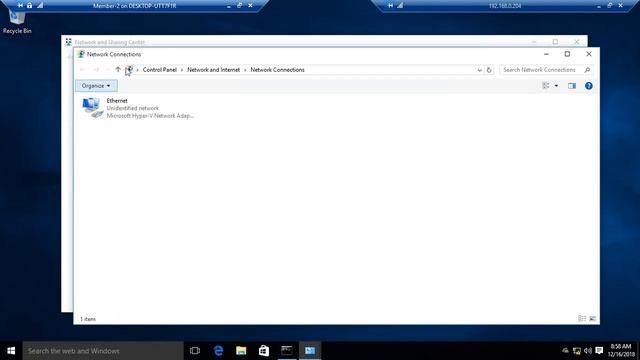Click the Network and Internet breadcrumb
The image size is (640, 360).
(x=213, y=70)
